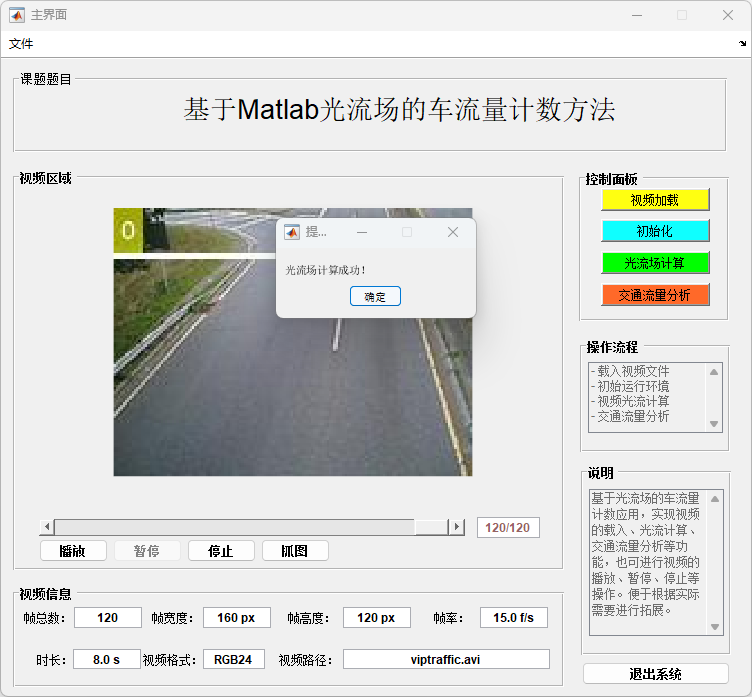The image size is (752, 697).
Task: Click the cyan 初始化 button
Action: (655, 231)
